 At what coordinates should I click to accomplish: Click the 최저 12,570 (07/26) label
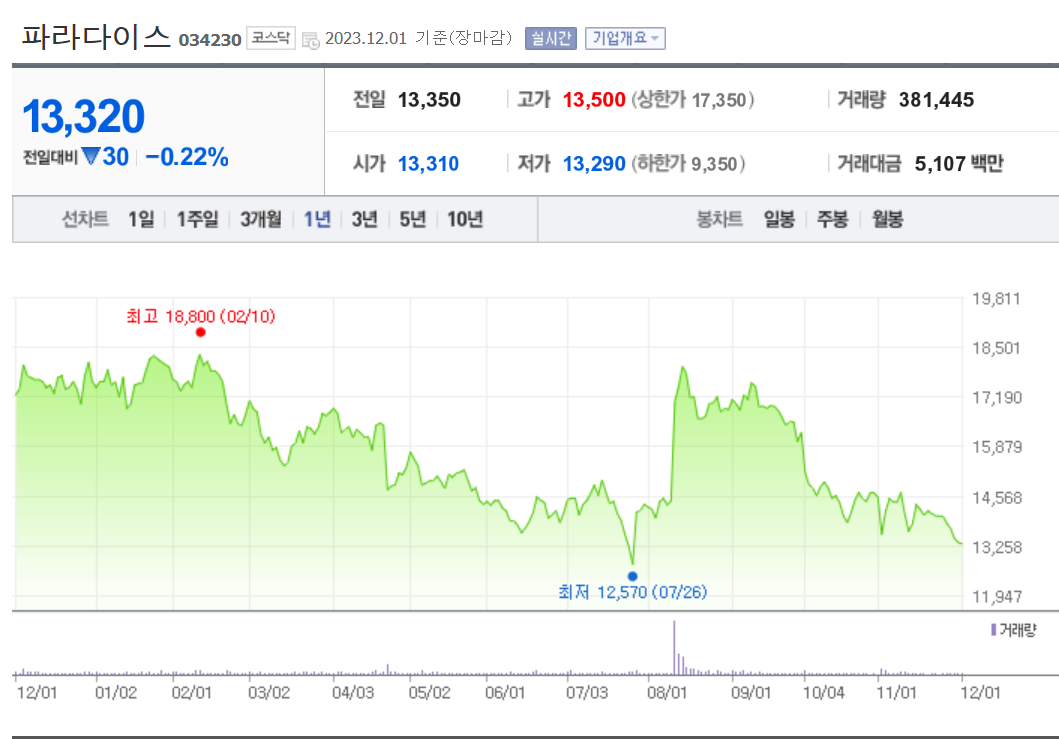click(x=632, y=592)
